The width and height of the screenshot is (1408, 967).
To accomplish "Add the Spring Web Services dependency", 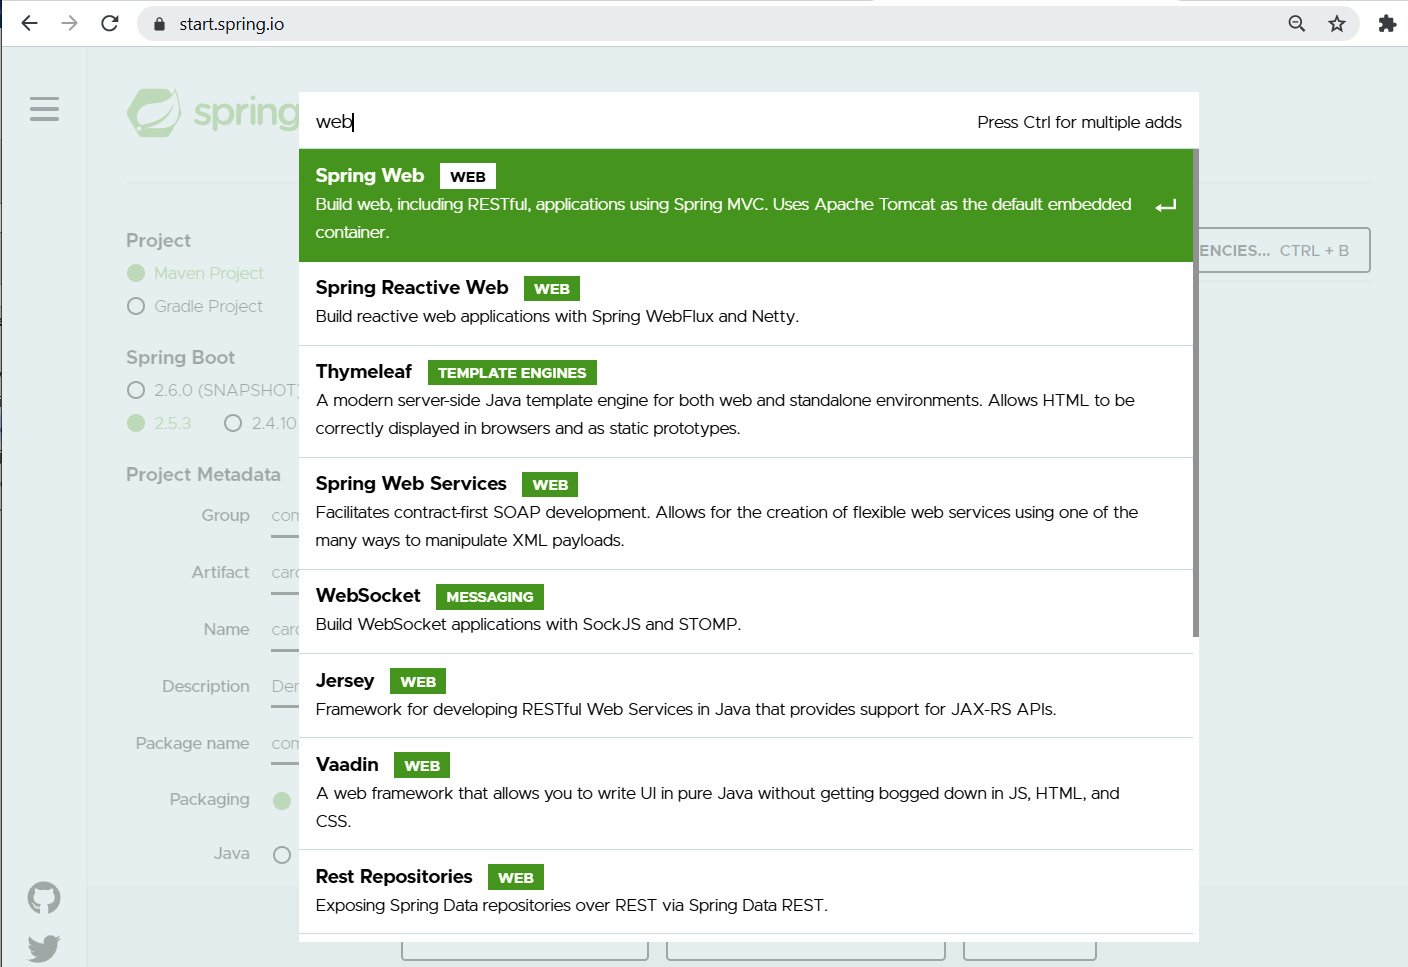I will 746,513.
